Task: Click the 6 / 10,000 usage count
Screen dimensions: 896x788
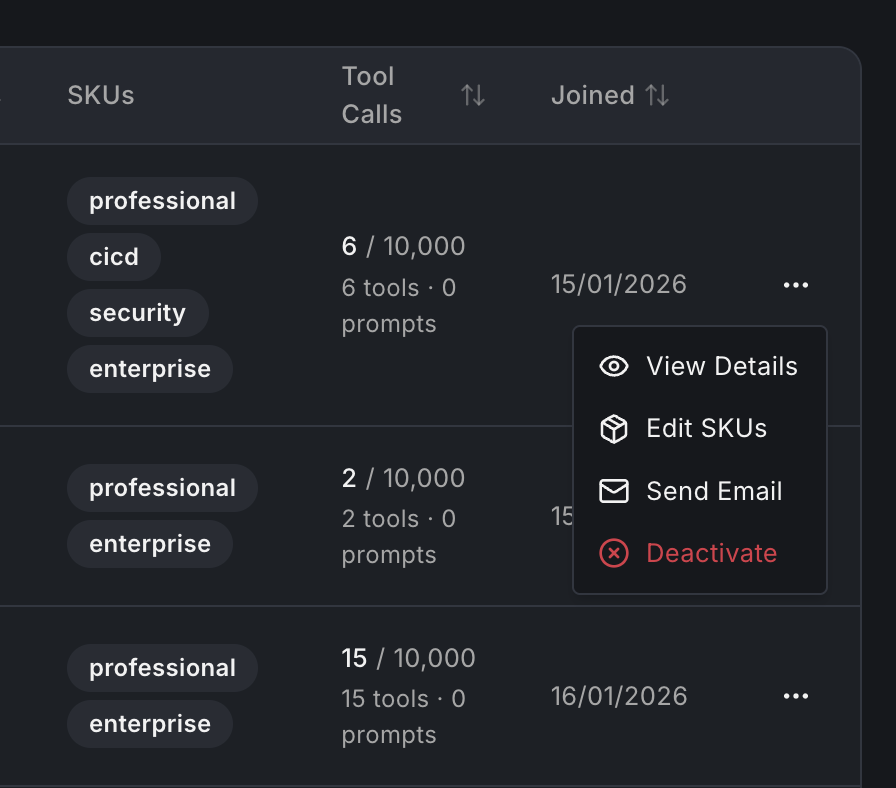Action: tap(403, 246)
